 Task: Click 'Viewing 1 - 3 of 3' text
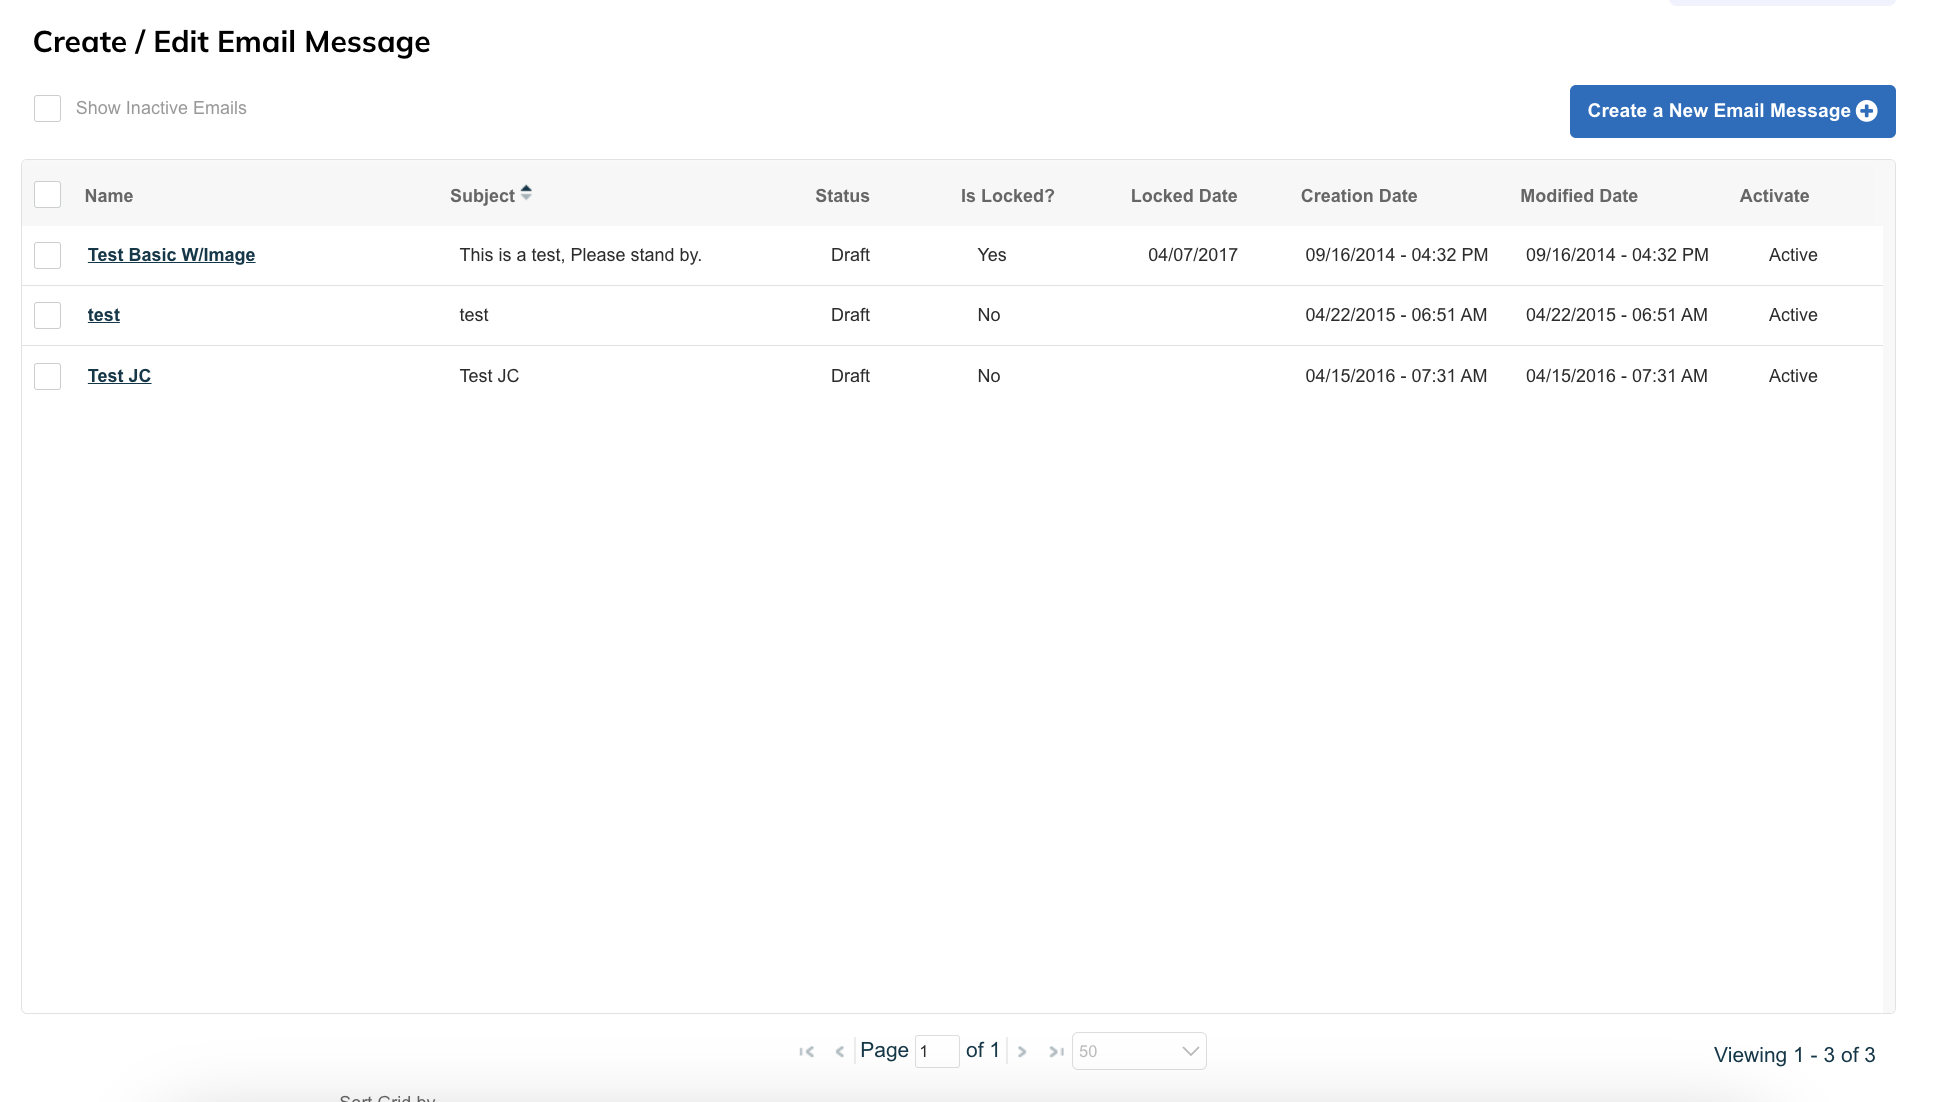click(1794, 1055)
